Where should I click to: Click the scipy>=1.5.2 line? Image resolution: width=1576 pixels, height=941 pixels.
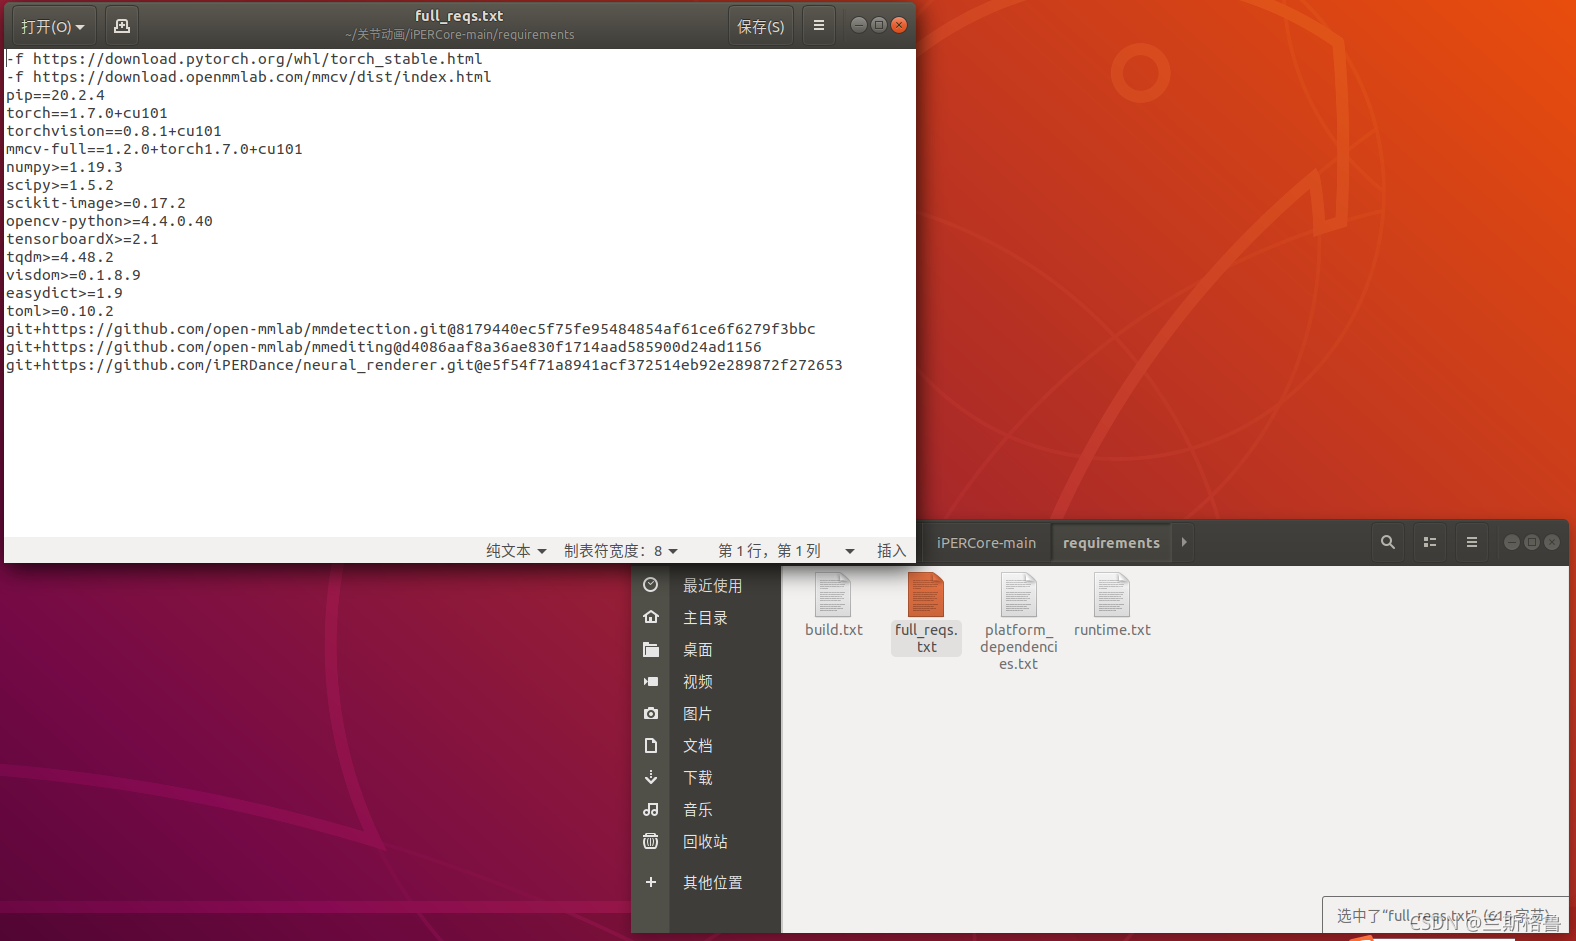click(x=60, y=185)
